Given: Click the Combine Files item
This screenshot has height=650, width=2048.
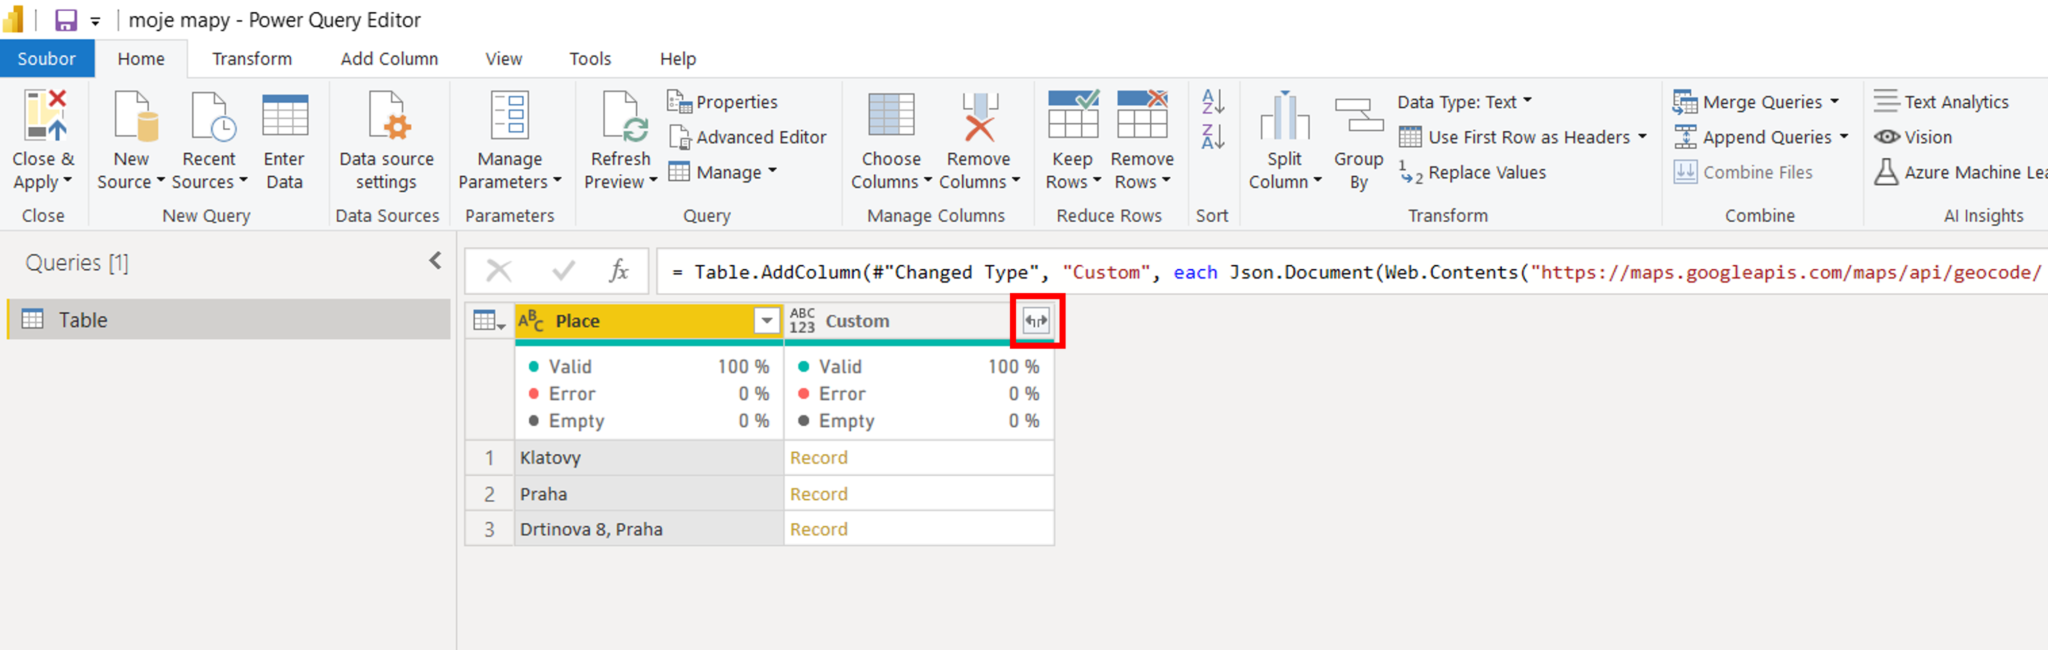Looking at the screenshot, I should (1743, 172).
